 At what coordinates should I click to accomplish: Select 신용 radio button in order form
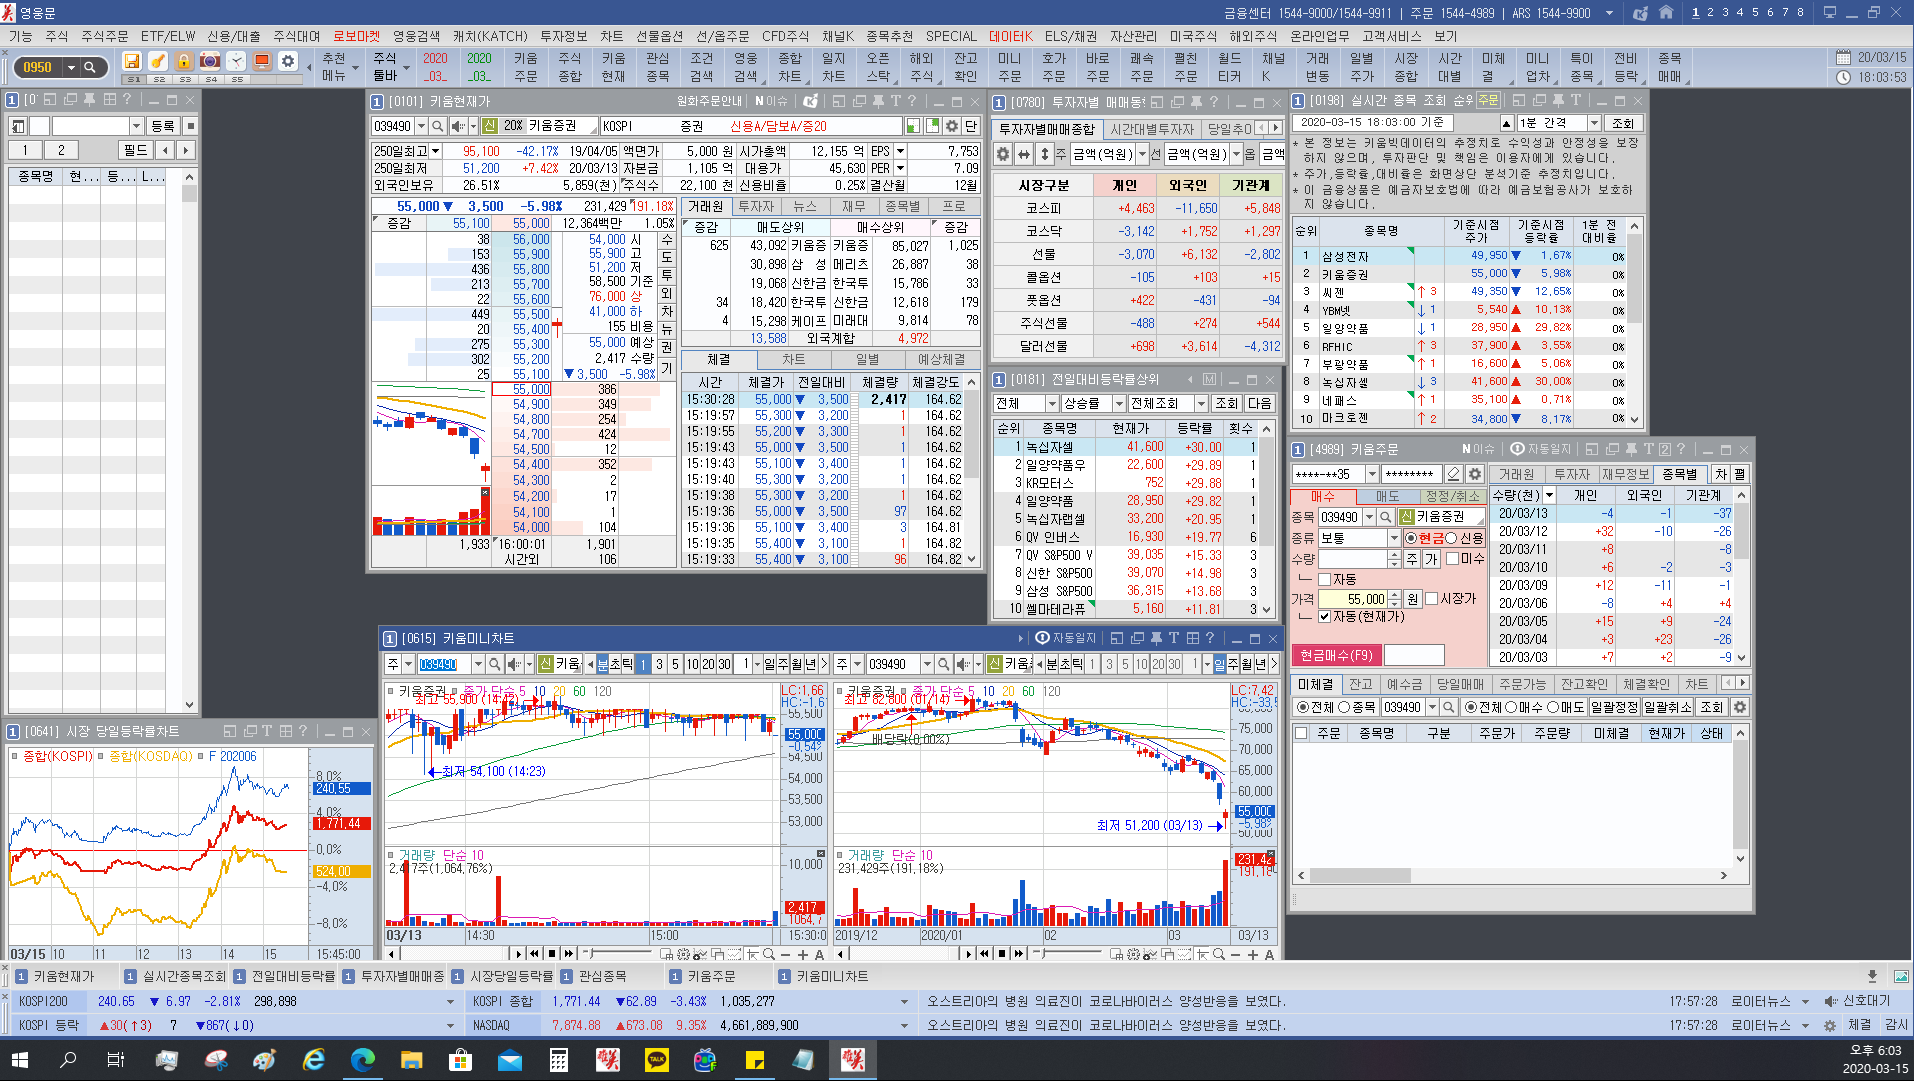(1451, 538)
